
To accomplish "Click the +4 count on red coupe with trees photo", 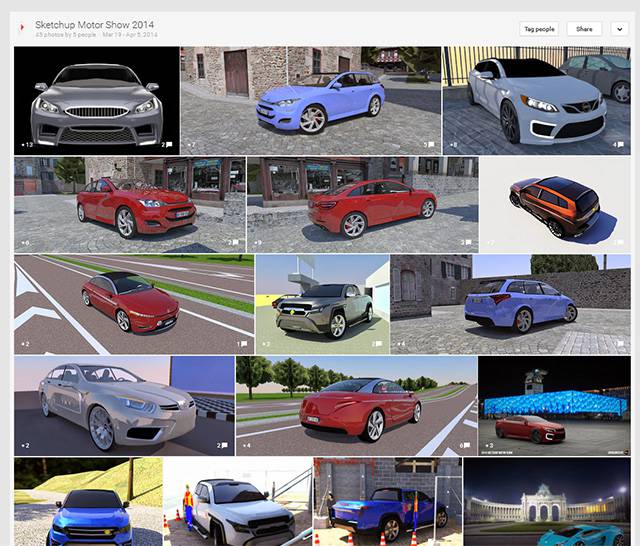I will (247, 445).
